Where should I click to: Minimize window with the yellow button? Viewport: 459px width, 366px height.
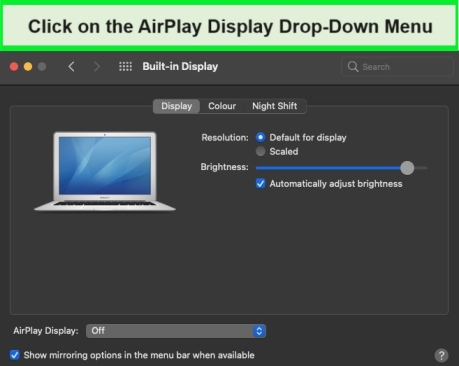(x=28, y=67)
